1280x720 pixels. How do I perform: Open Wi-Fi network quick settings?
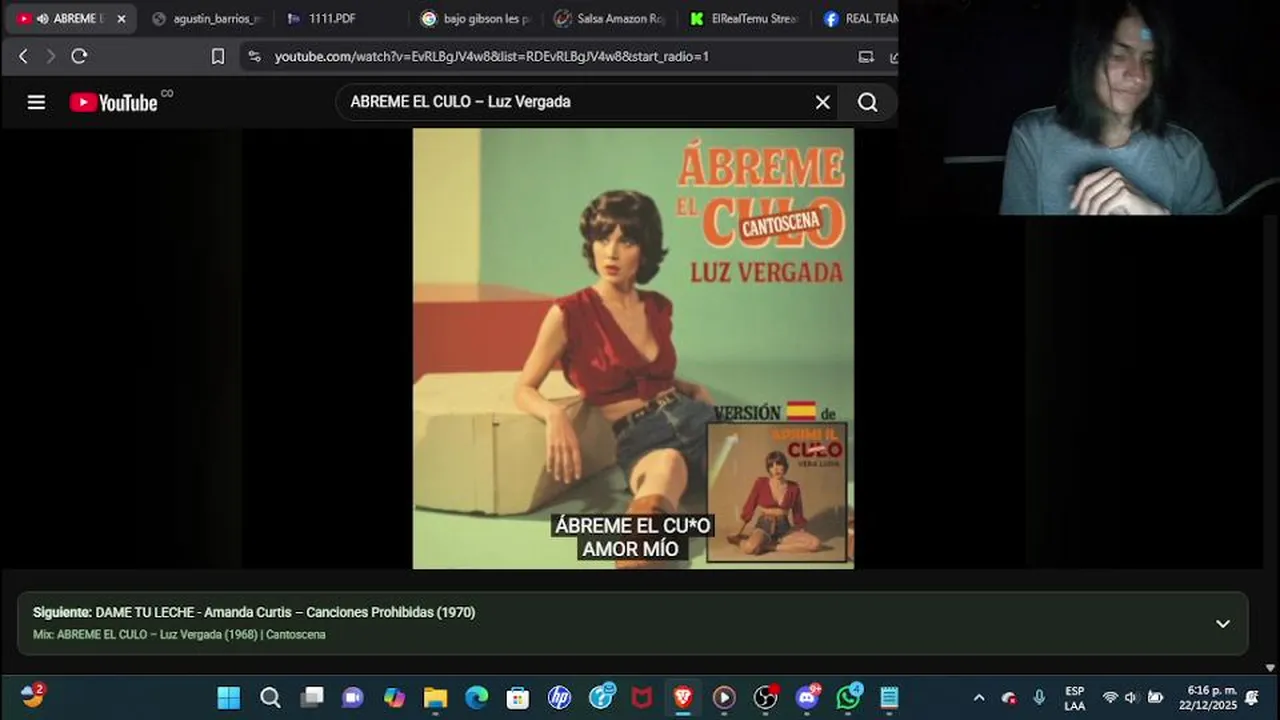pos(1110,697)
